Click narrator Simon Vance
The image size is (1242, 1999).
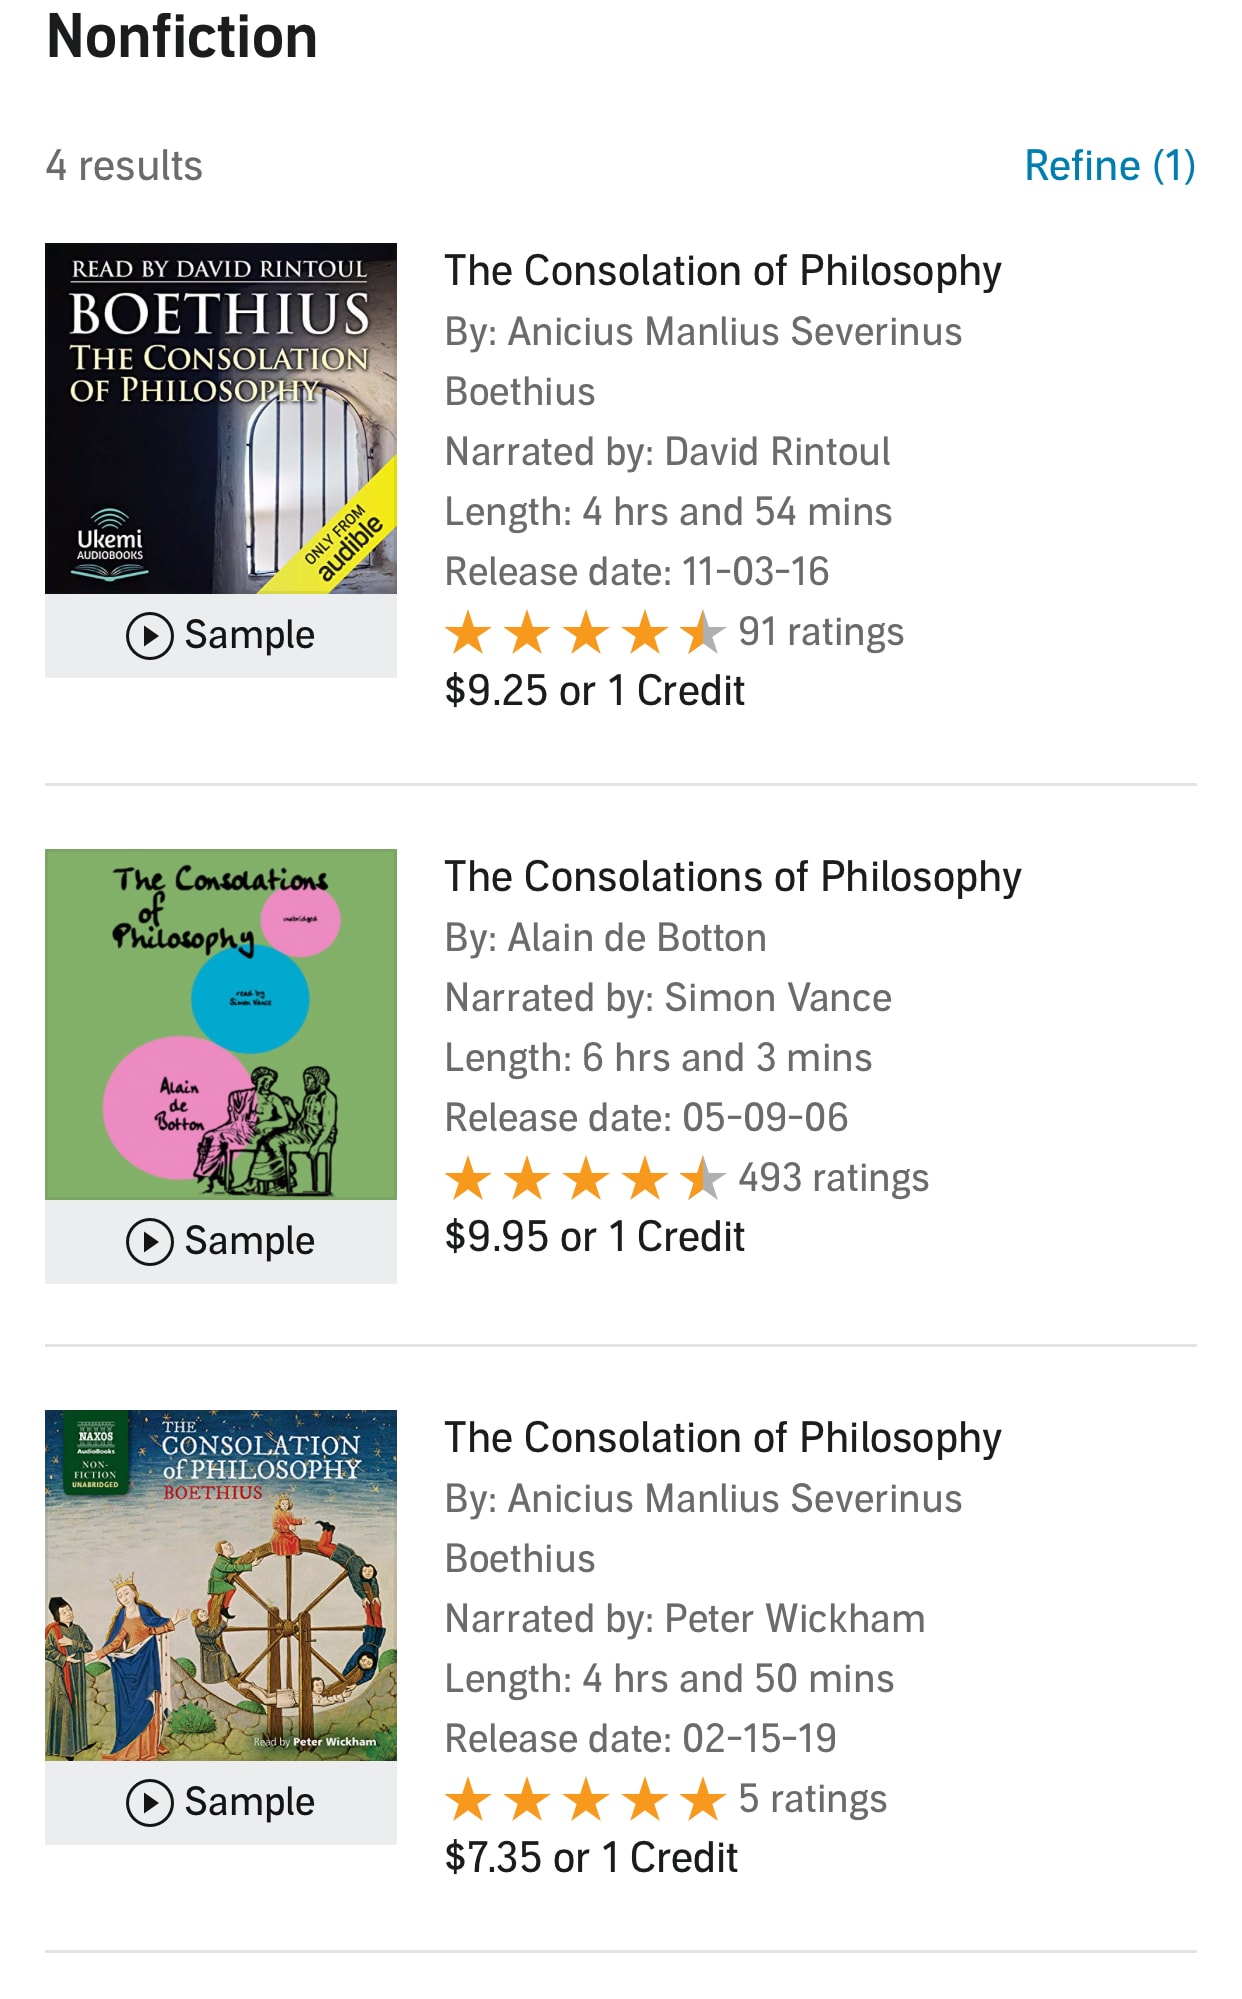click(x=777, y=998)
